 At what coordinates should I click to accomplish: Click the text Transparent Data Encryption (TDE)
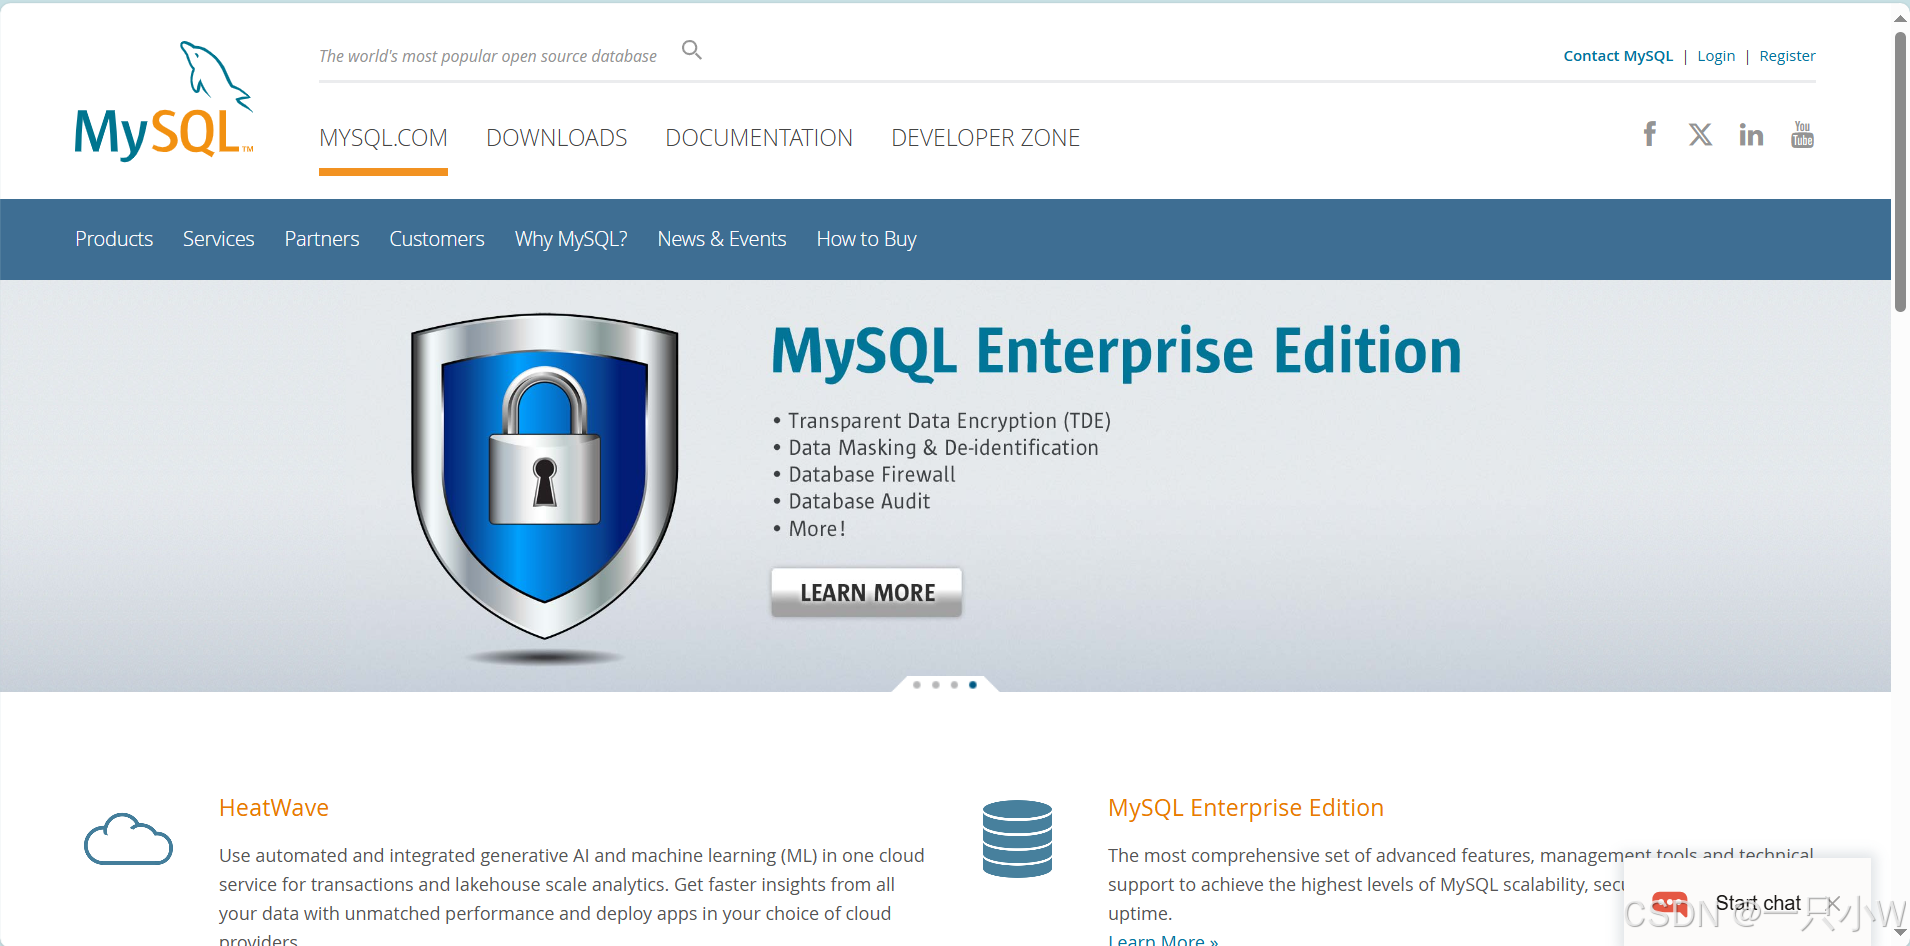[x=949, y=421]
